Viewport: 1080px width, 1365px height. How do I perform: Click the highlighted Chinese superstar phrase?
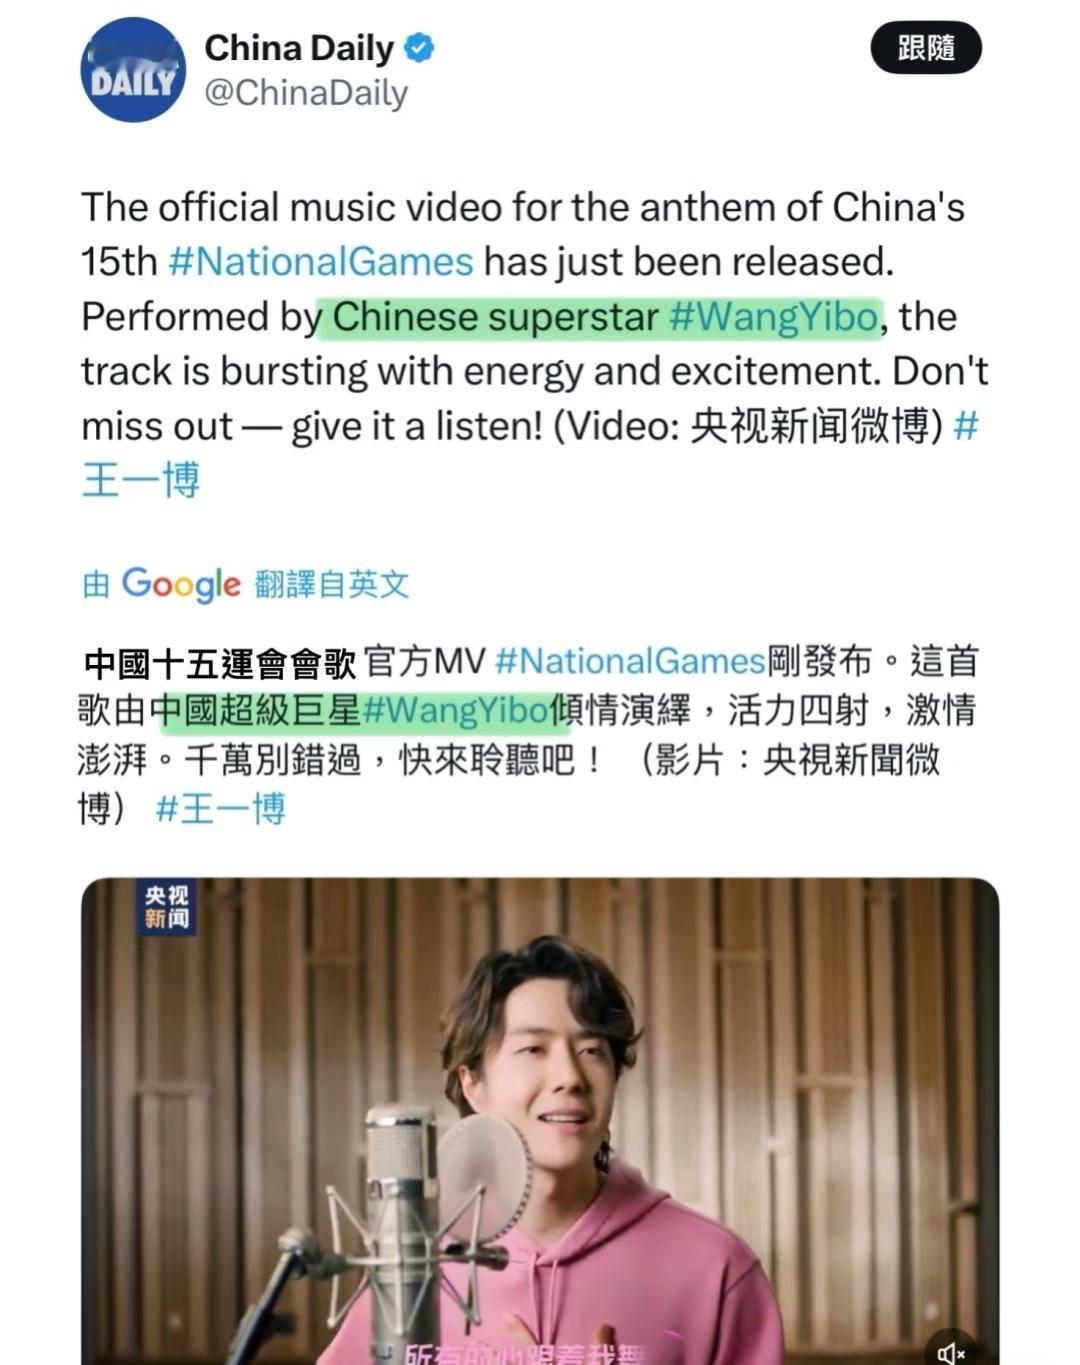pyautogui.click(x=495, y=317)
